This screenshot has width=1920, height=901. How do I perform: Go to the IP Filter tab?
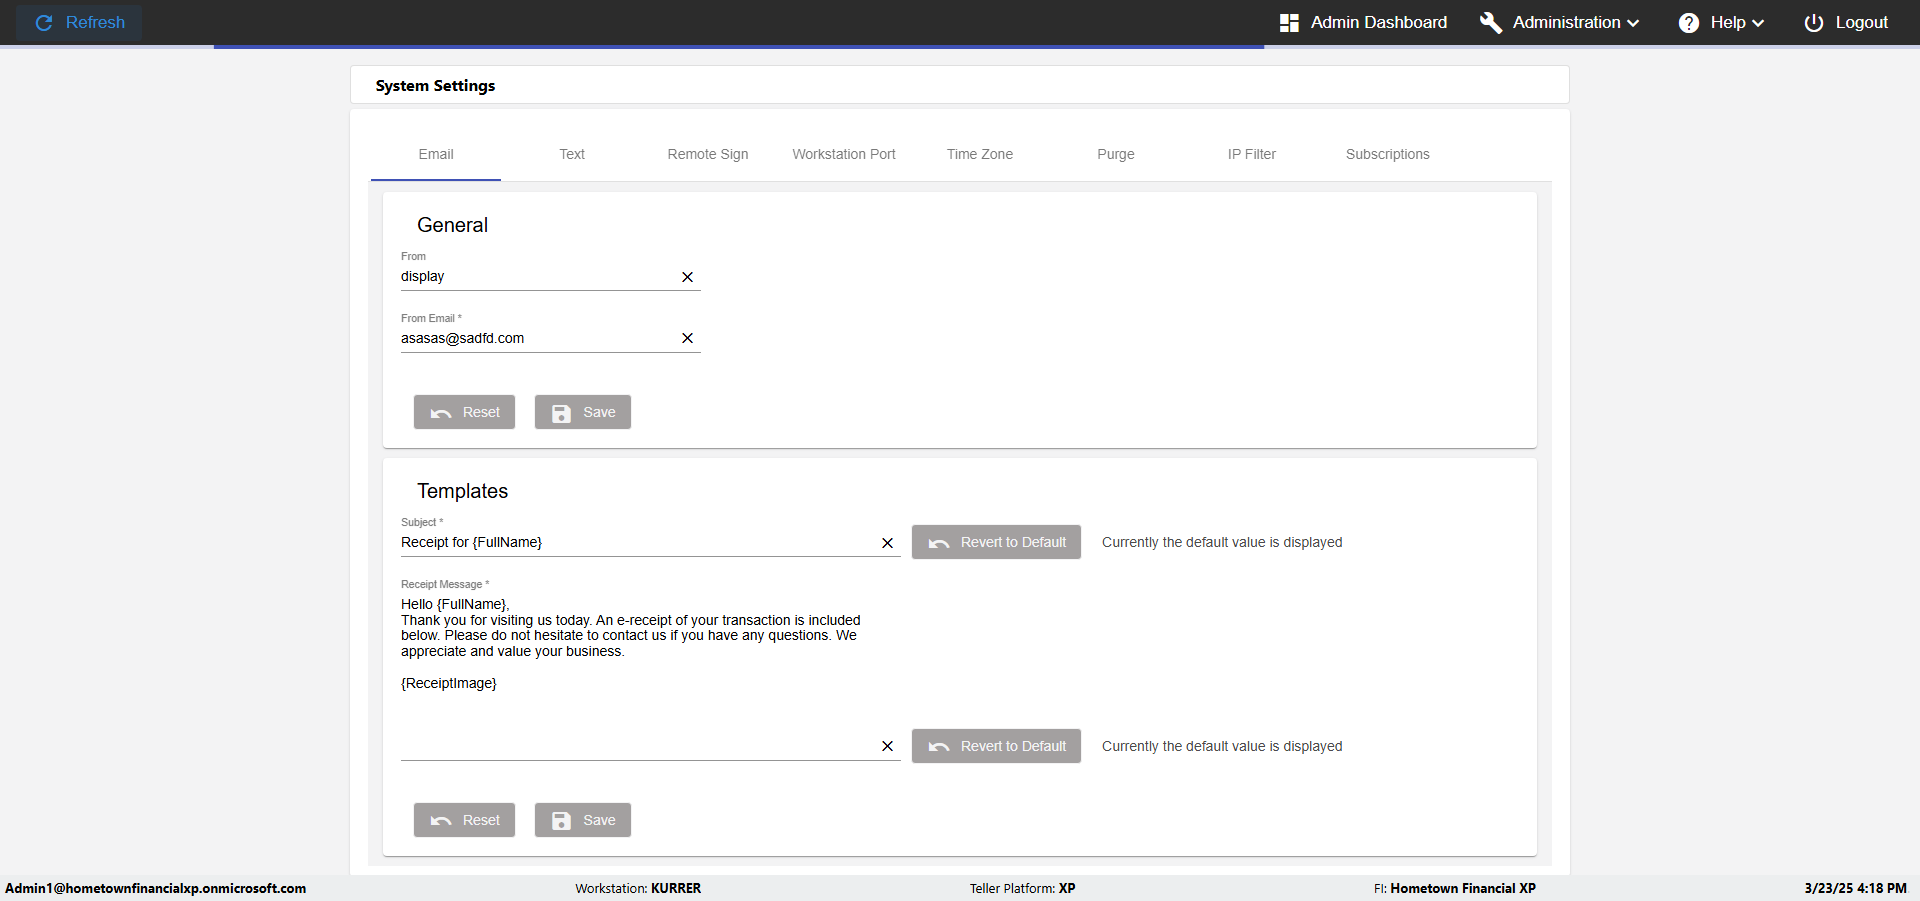pos(1252,154)
